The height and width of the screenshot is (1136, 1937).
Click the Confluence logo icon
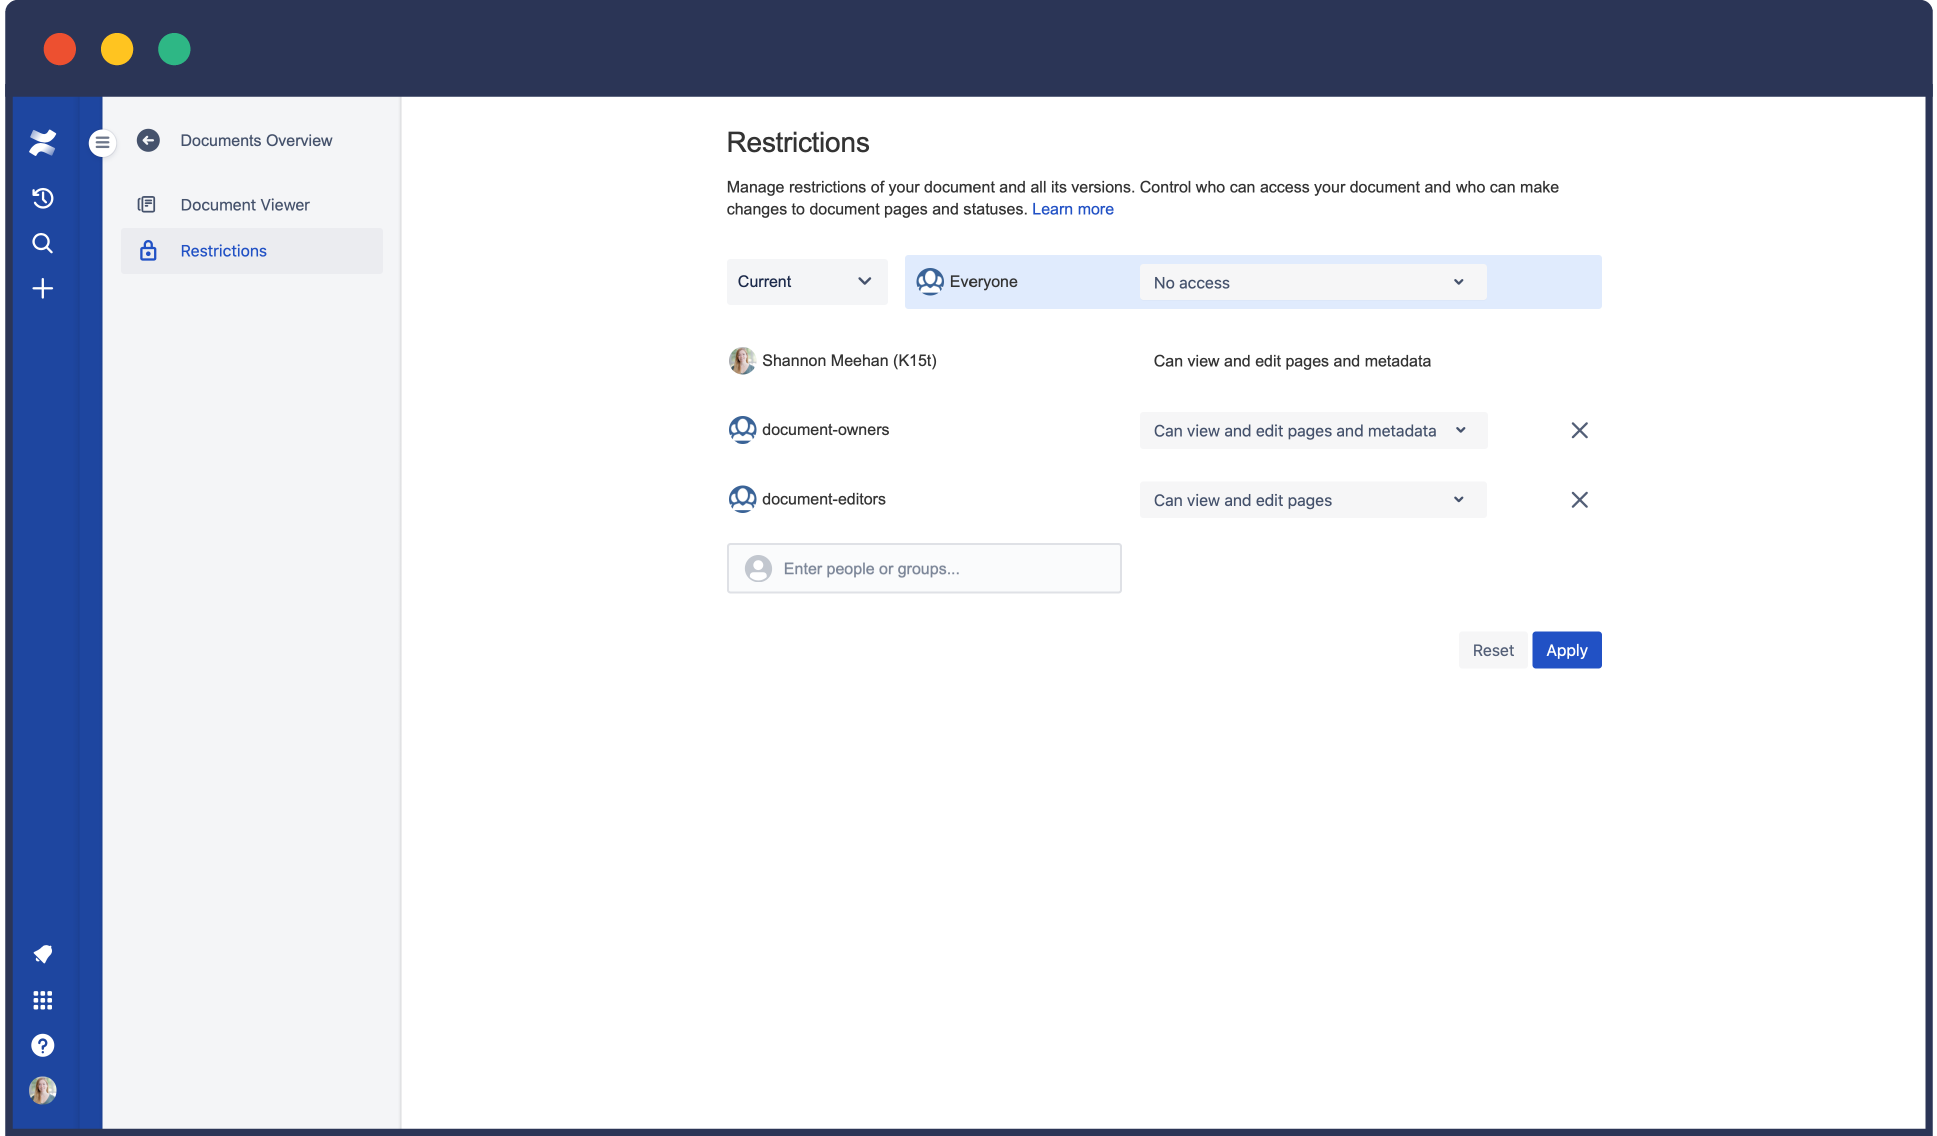point(42,143)
